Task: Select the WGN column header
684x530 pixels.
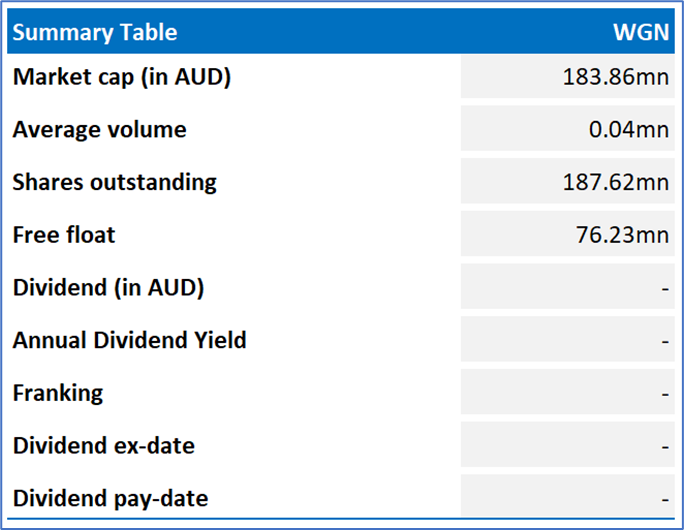Action: [x=640, y=32]
